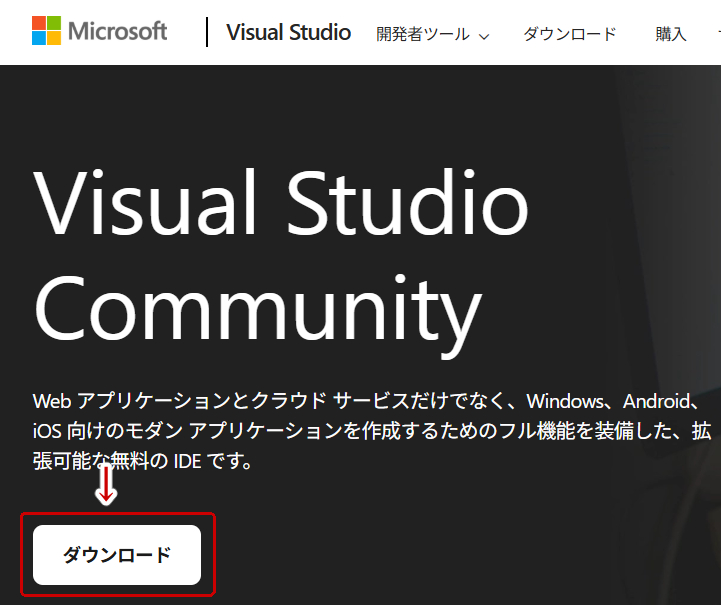Click the Visual Studio Community heading
Image resolution: width=721 pixels, height=605 pixels.
click(281, 263)
